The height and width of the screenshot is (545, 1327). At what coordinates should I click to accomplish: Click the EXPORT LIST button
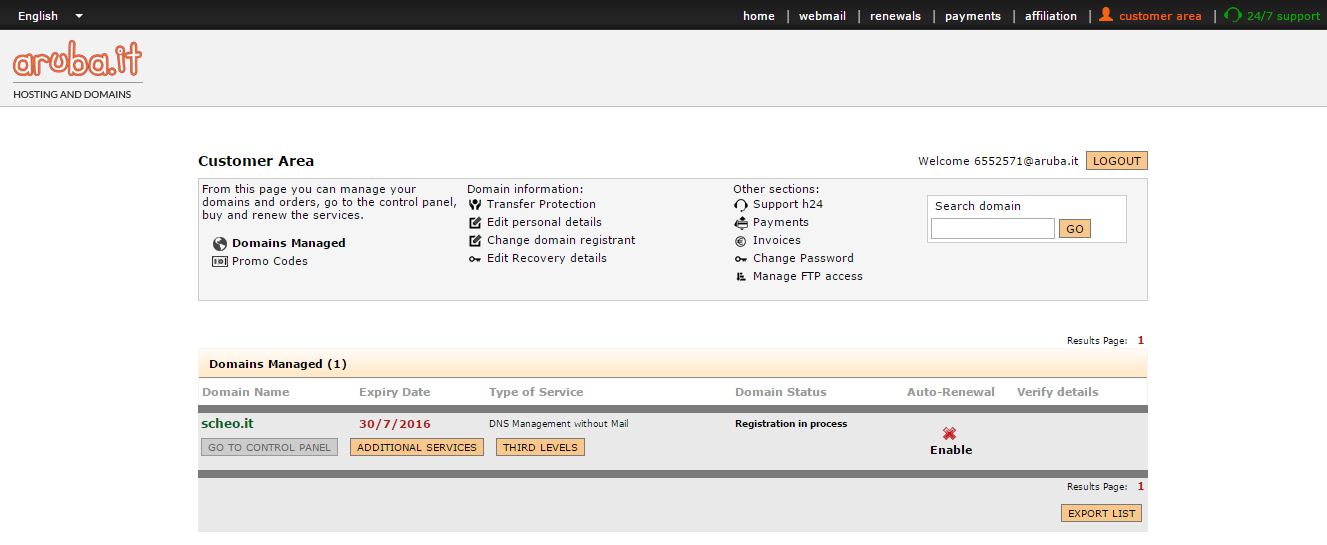pyautogui.click(x=1101, y=513)
